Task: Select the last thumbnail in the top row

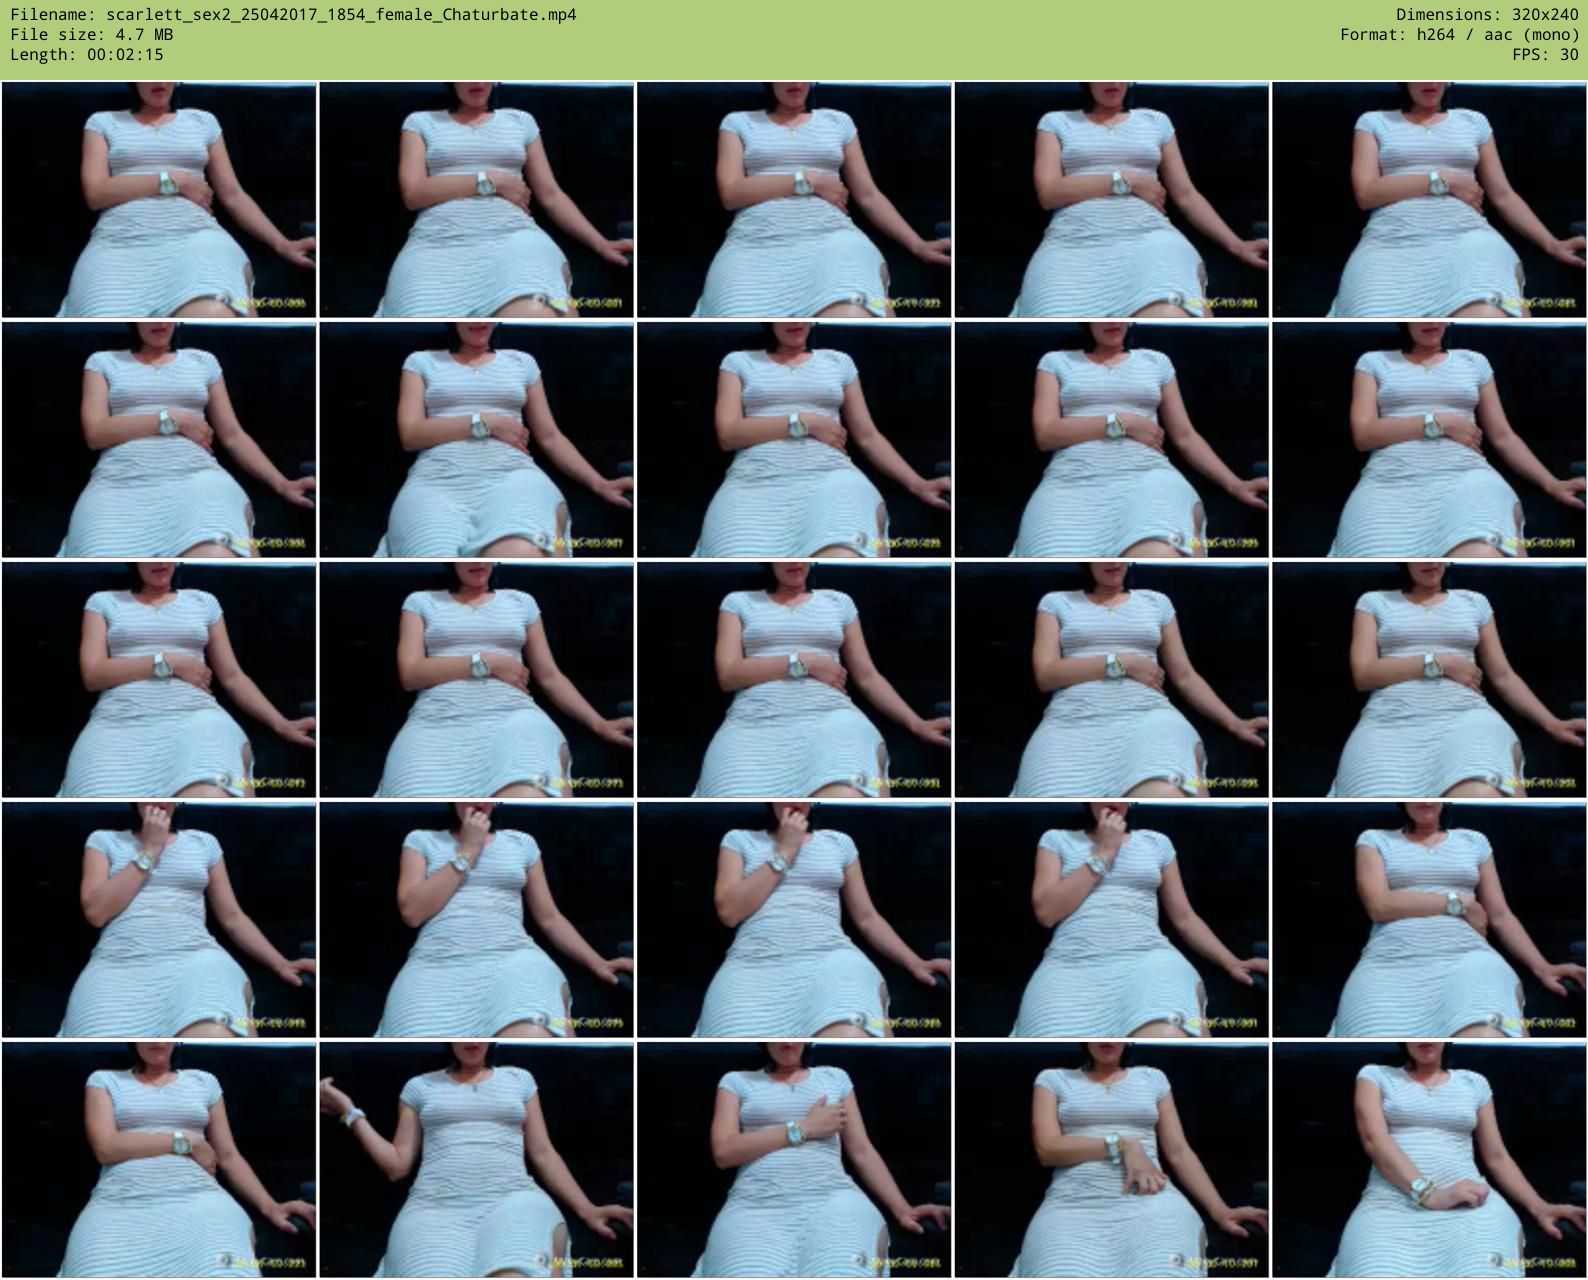Action: pyautogui.click(x=1429, y=200)
